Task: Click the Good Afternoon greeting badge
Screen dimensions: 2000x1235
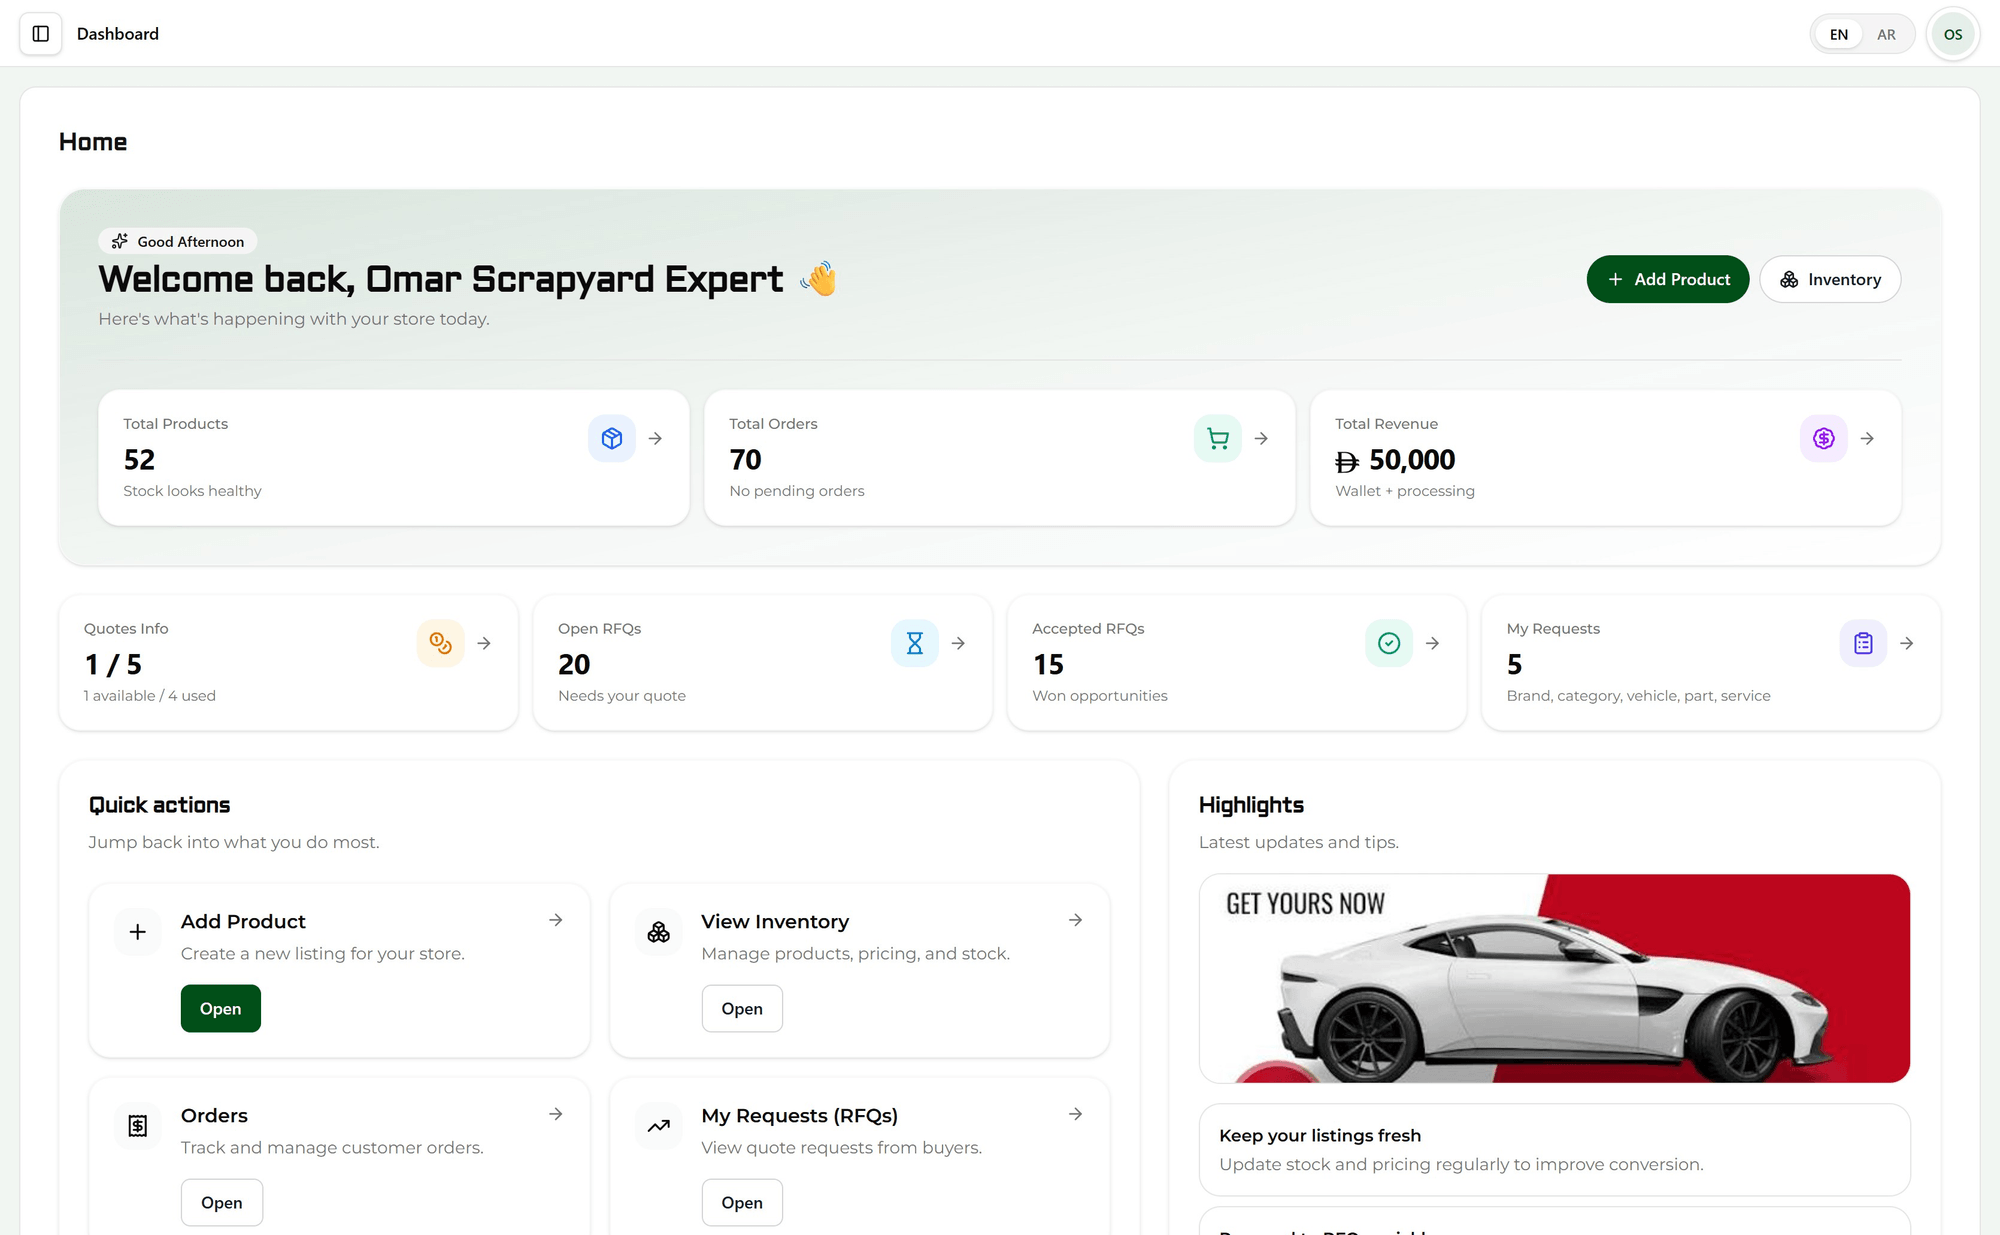Action: click(x=178, y=241)
